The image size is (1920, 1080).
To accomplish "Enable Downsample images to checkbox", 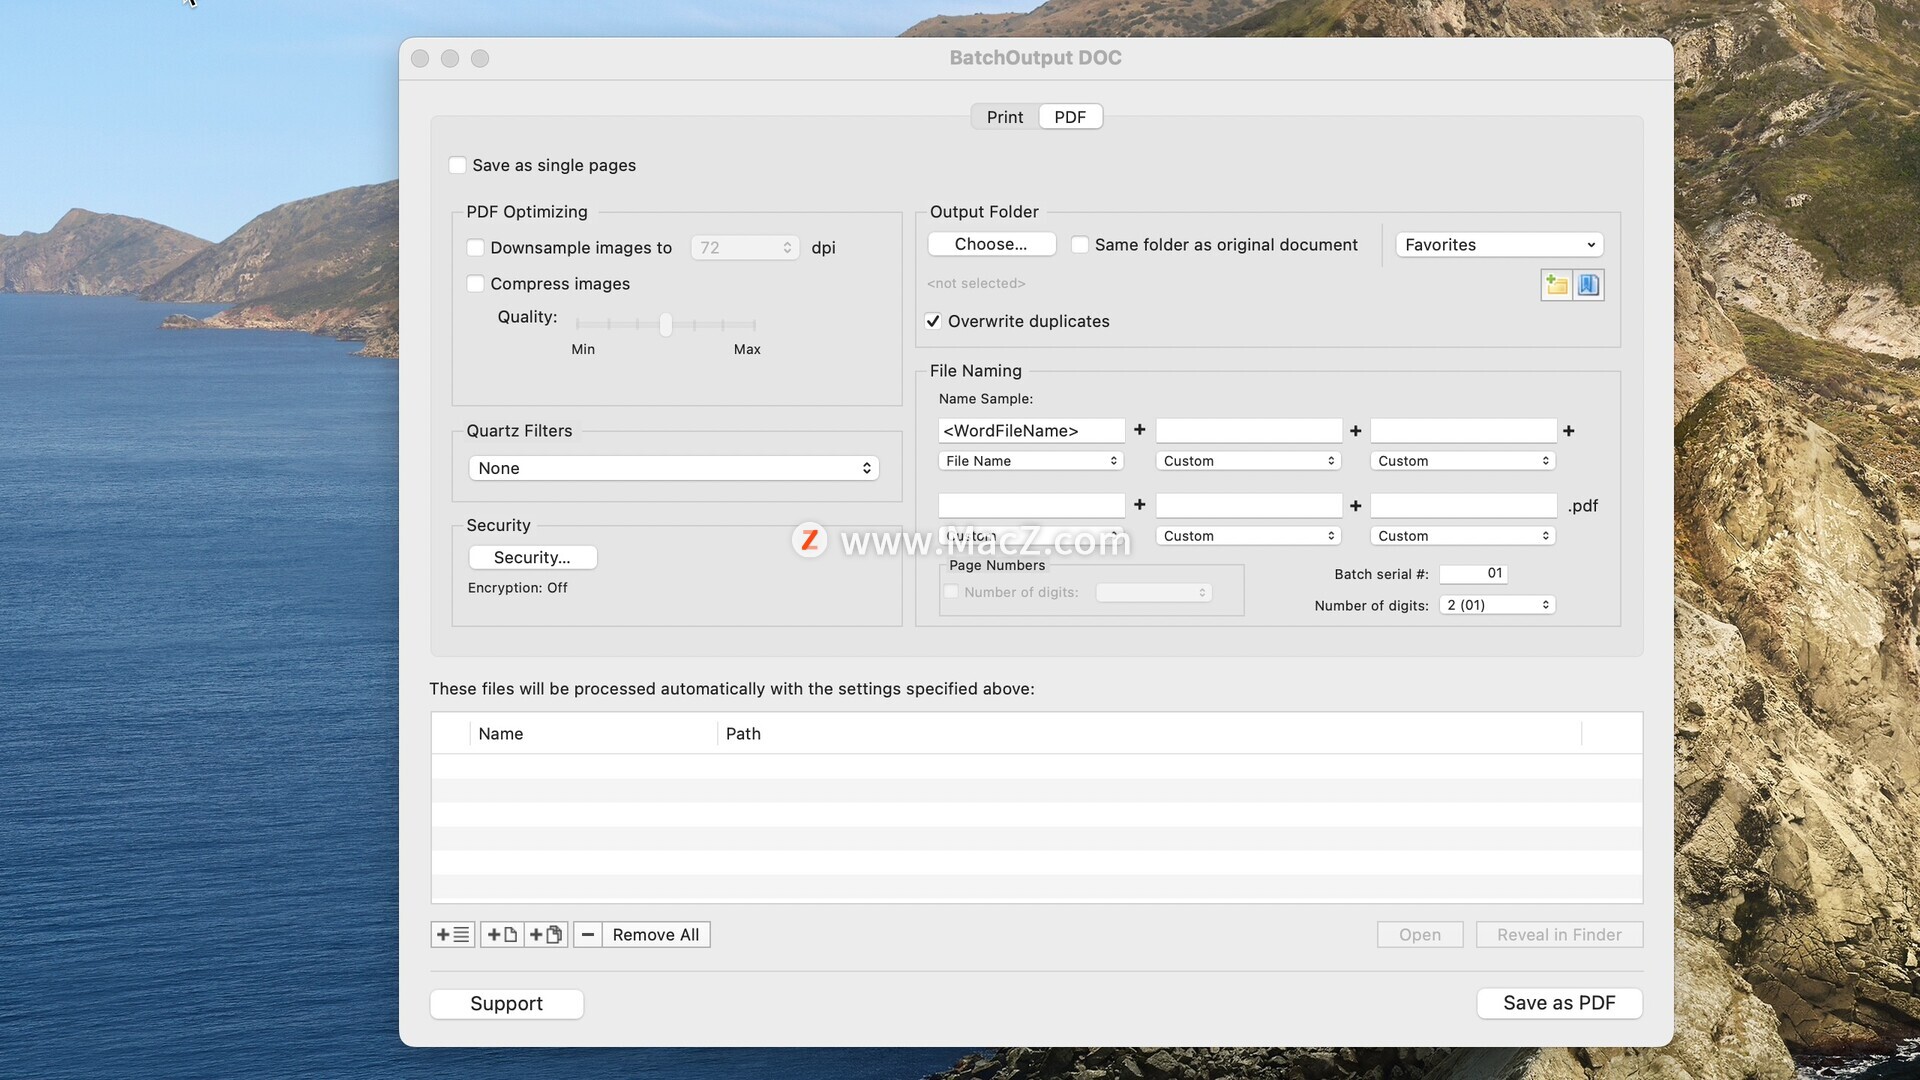I will [x=476, y=248].
